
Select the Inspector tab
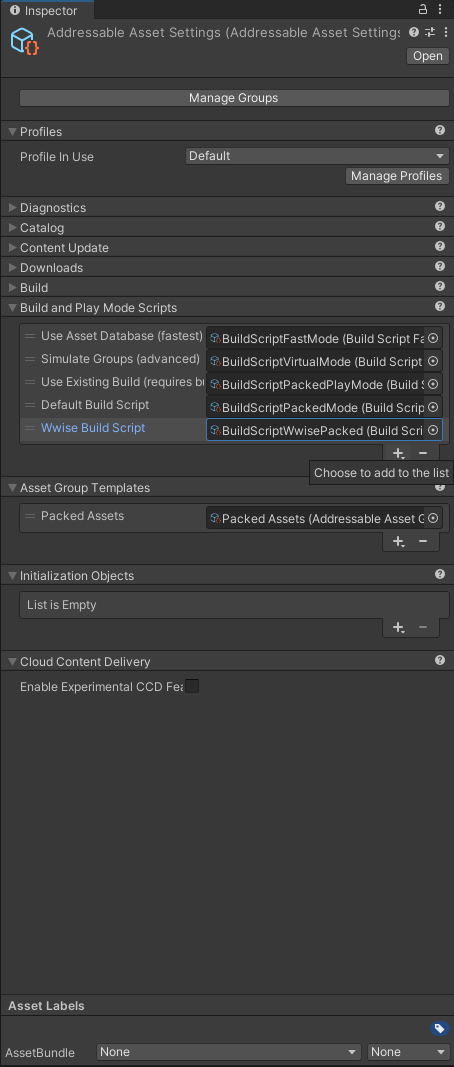[x=47, y=10]
